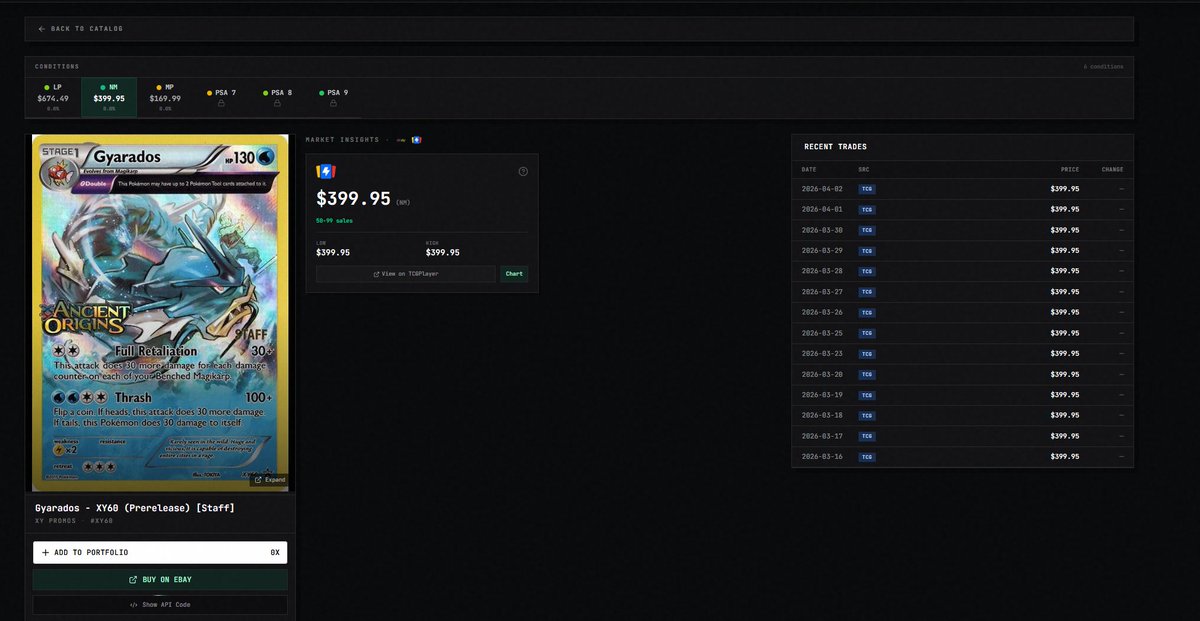Click the TCG badge in the 2026-03-17 row
This screenshot has width=1200, height=621.
[x=867, y=436]
